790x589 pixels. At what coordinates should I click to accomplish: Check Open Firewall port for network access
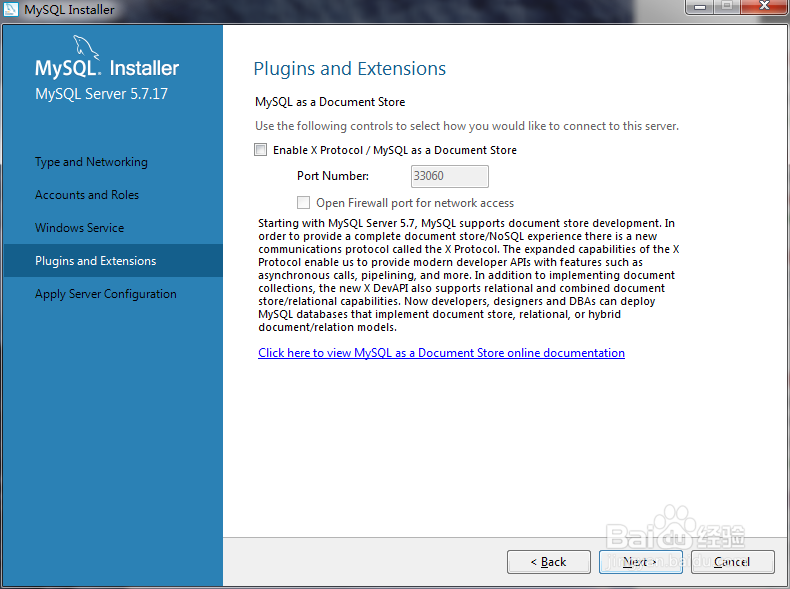pos(303,203)
